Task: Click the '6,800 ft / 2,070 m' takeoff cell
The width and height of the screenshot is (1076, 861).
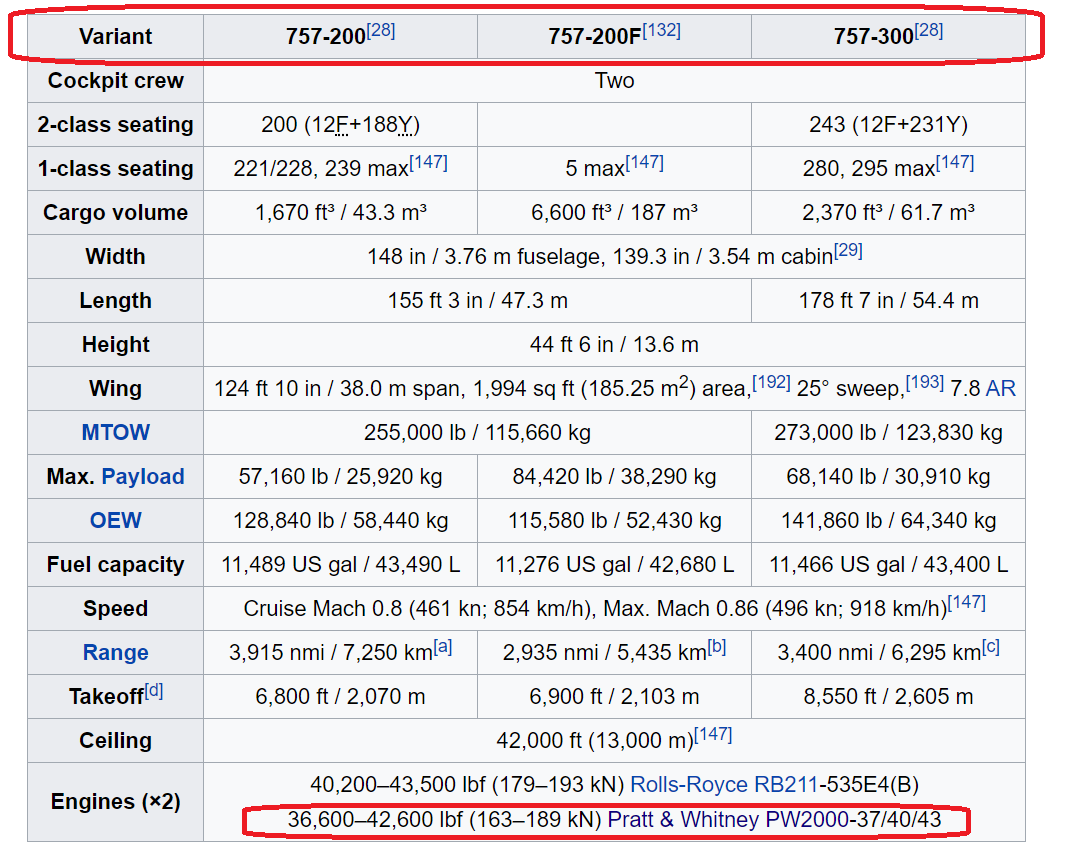Action: pyautogui.click(x=340, y=696)
